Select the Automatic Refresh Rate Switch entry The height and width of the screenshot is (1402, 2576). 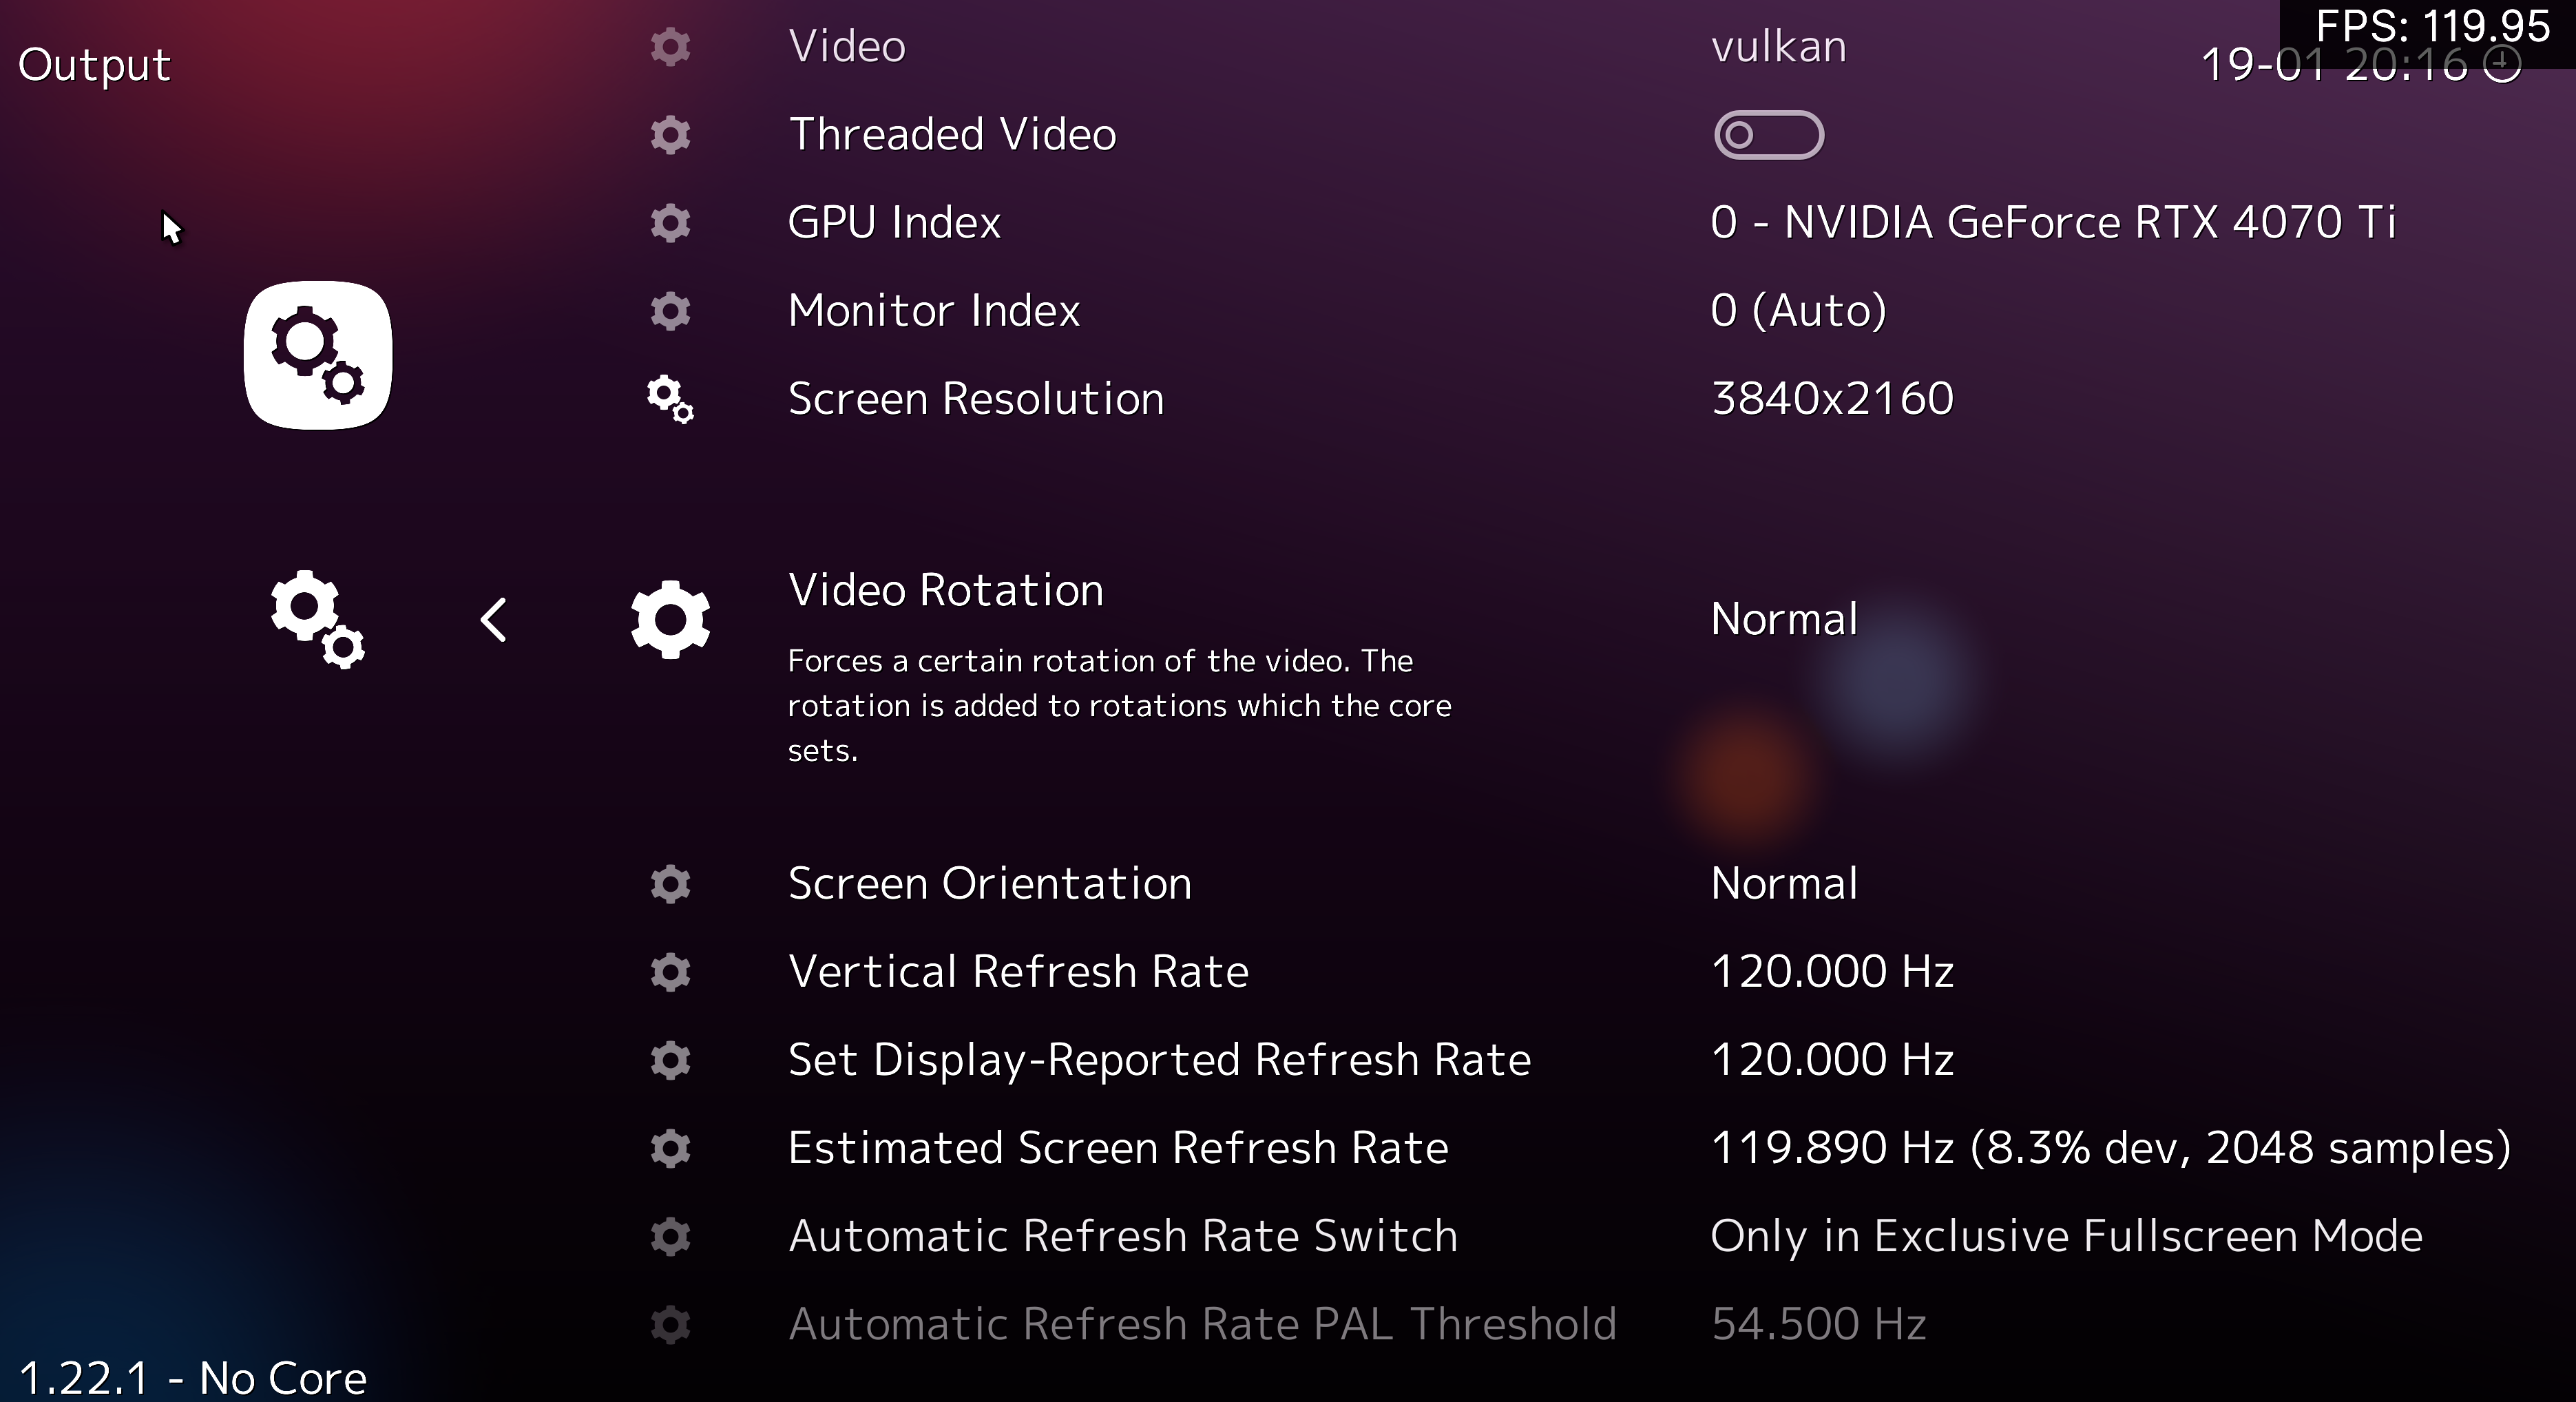(1122, 1236)
